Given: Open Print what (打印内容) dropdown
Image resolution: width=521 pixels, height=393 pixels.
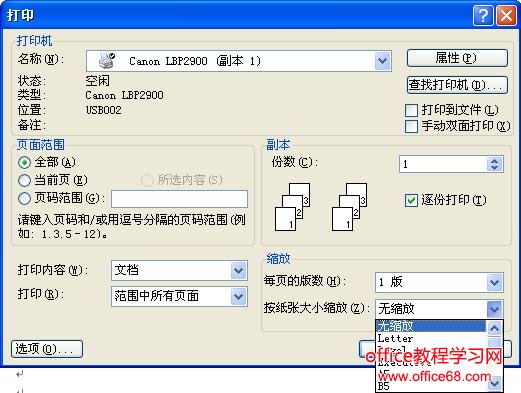Looking at the screenshot, I should tap(238, 270).
